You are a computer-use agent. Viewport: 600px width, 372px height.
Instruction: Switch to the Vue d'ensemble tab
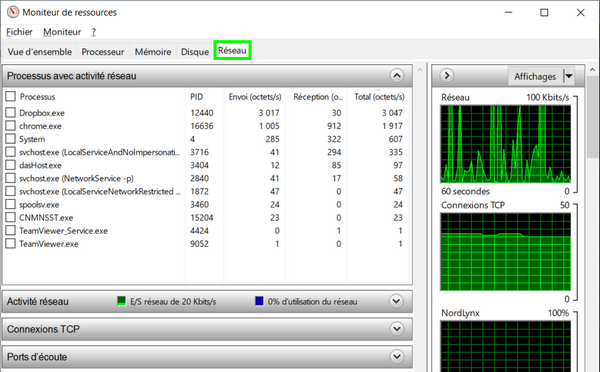click(x=39, y=52)
